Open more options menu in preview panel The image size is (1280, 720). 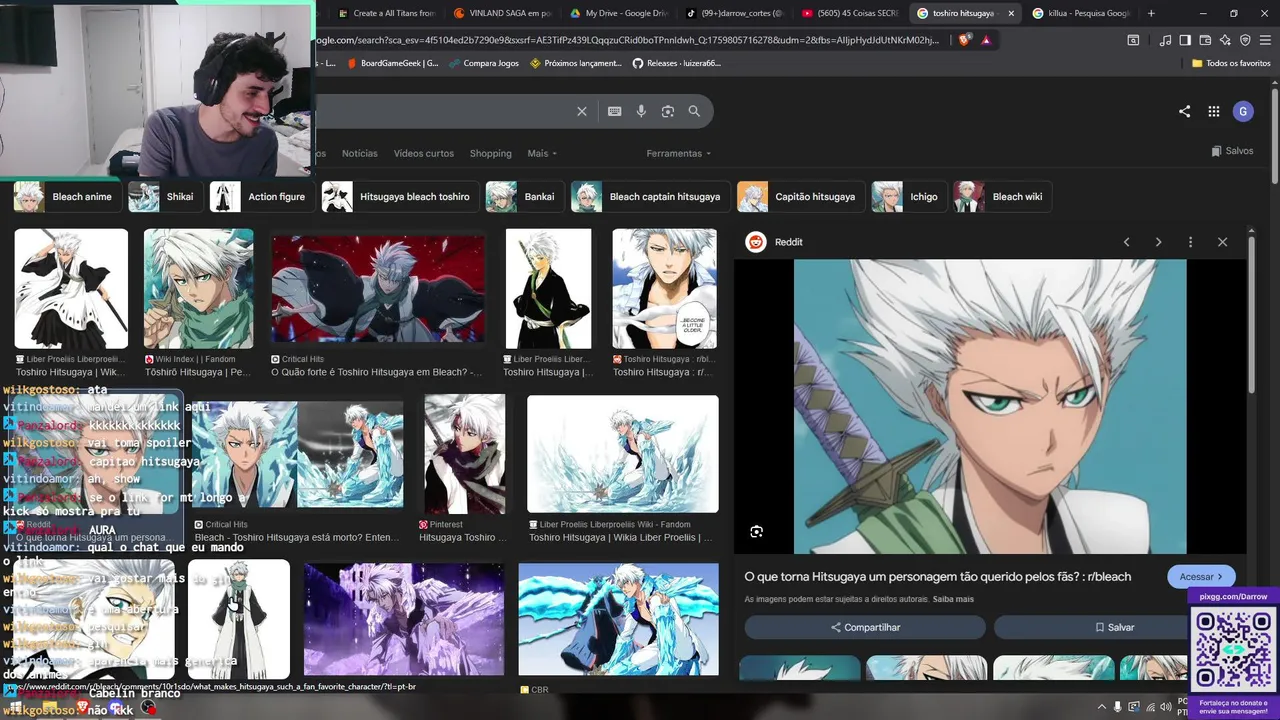click(1190, 242)
